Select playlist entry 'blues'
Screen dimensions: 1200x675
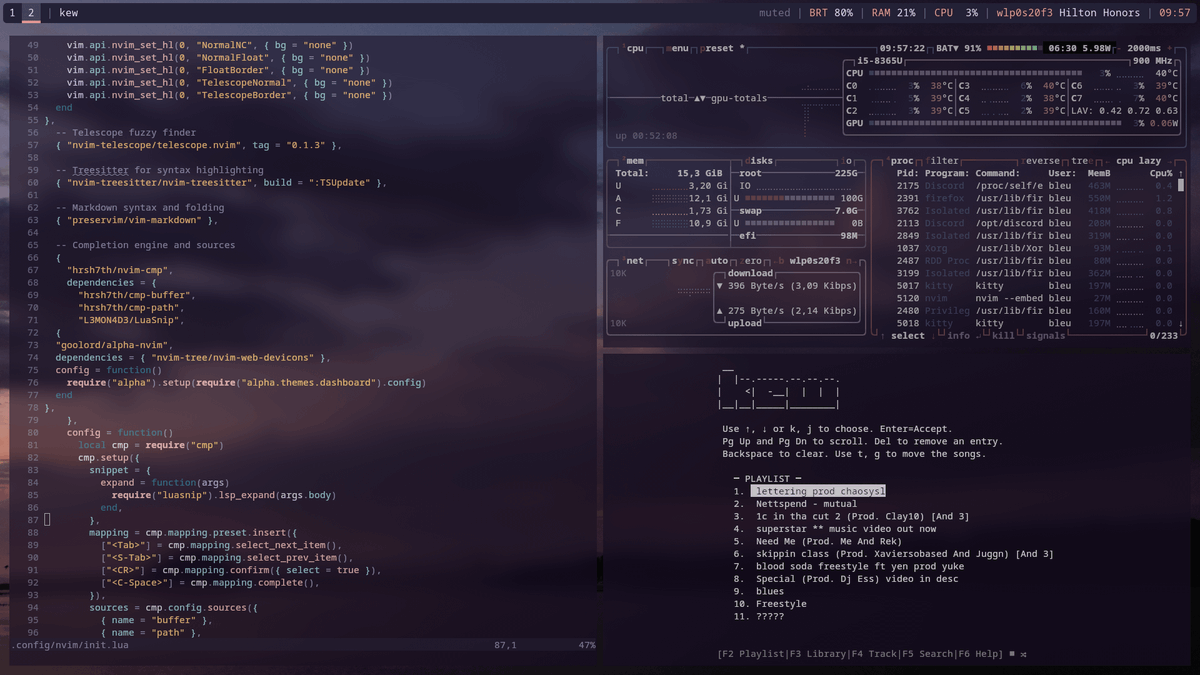[x=770, y=591]
